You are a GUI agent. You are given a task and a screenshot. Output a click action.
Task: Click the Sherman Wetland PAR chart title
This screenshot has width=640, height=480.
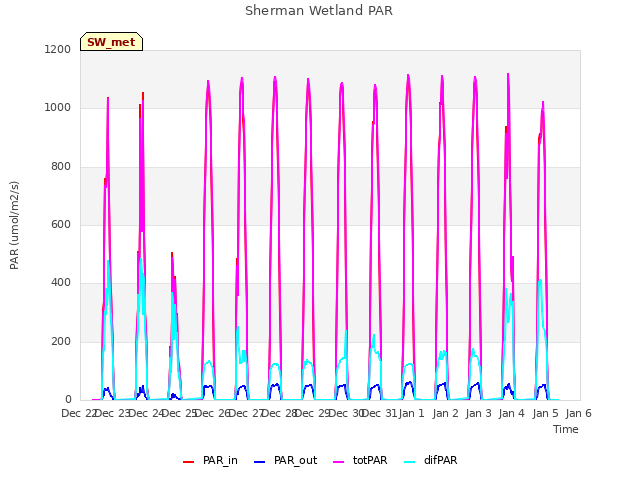coord(319,10)
